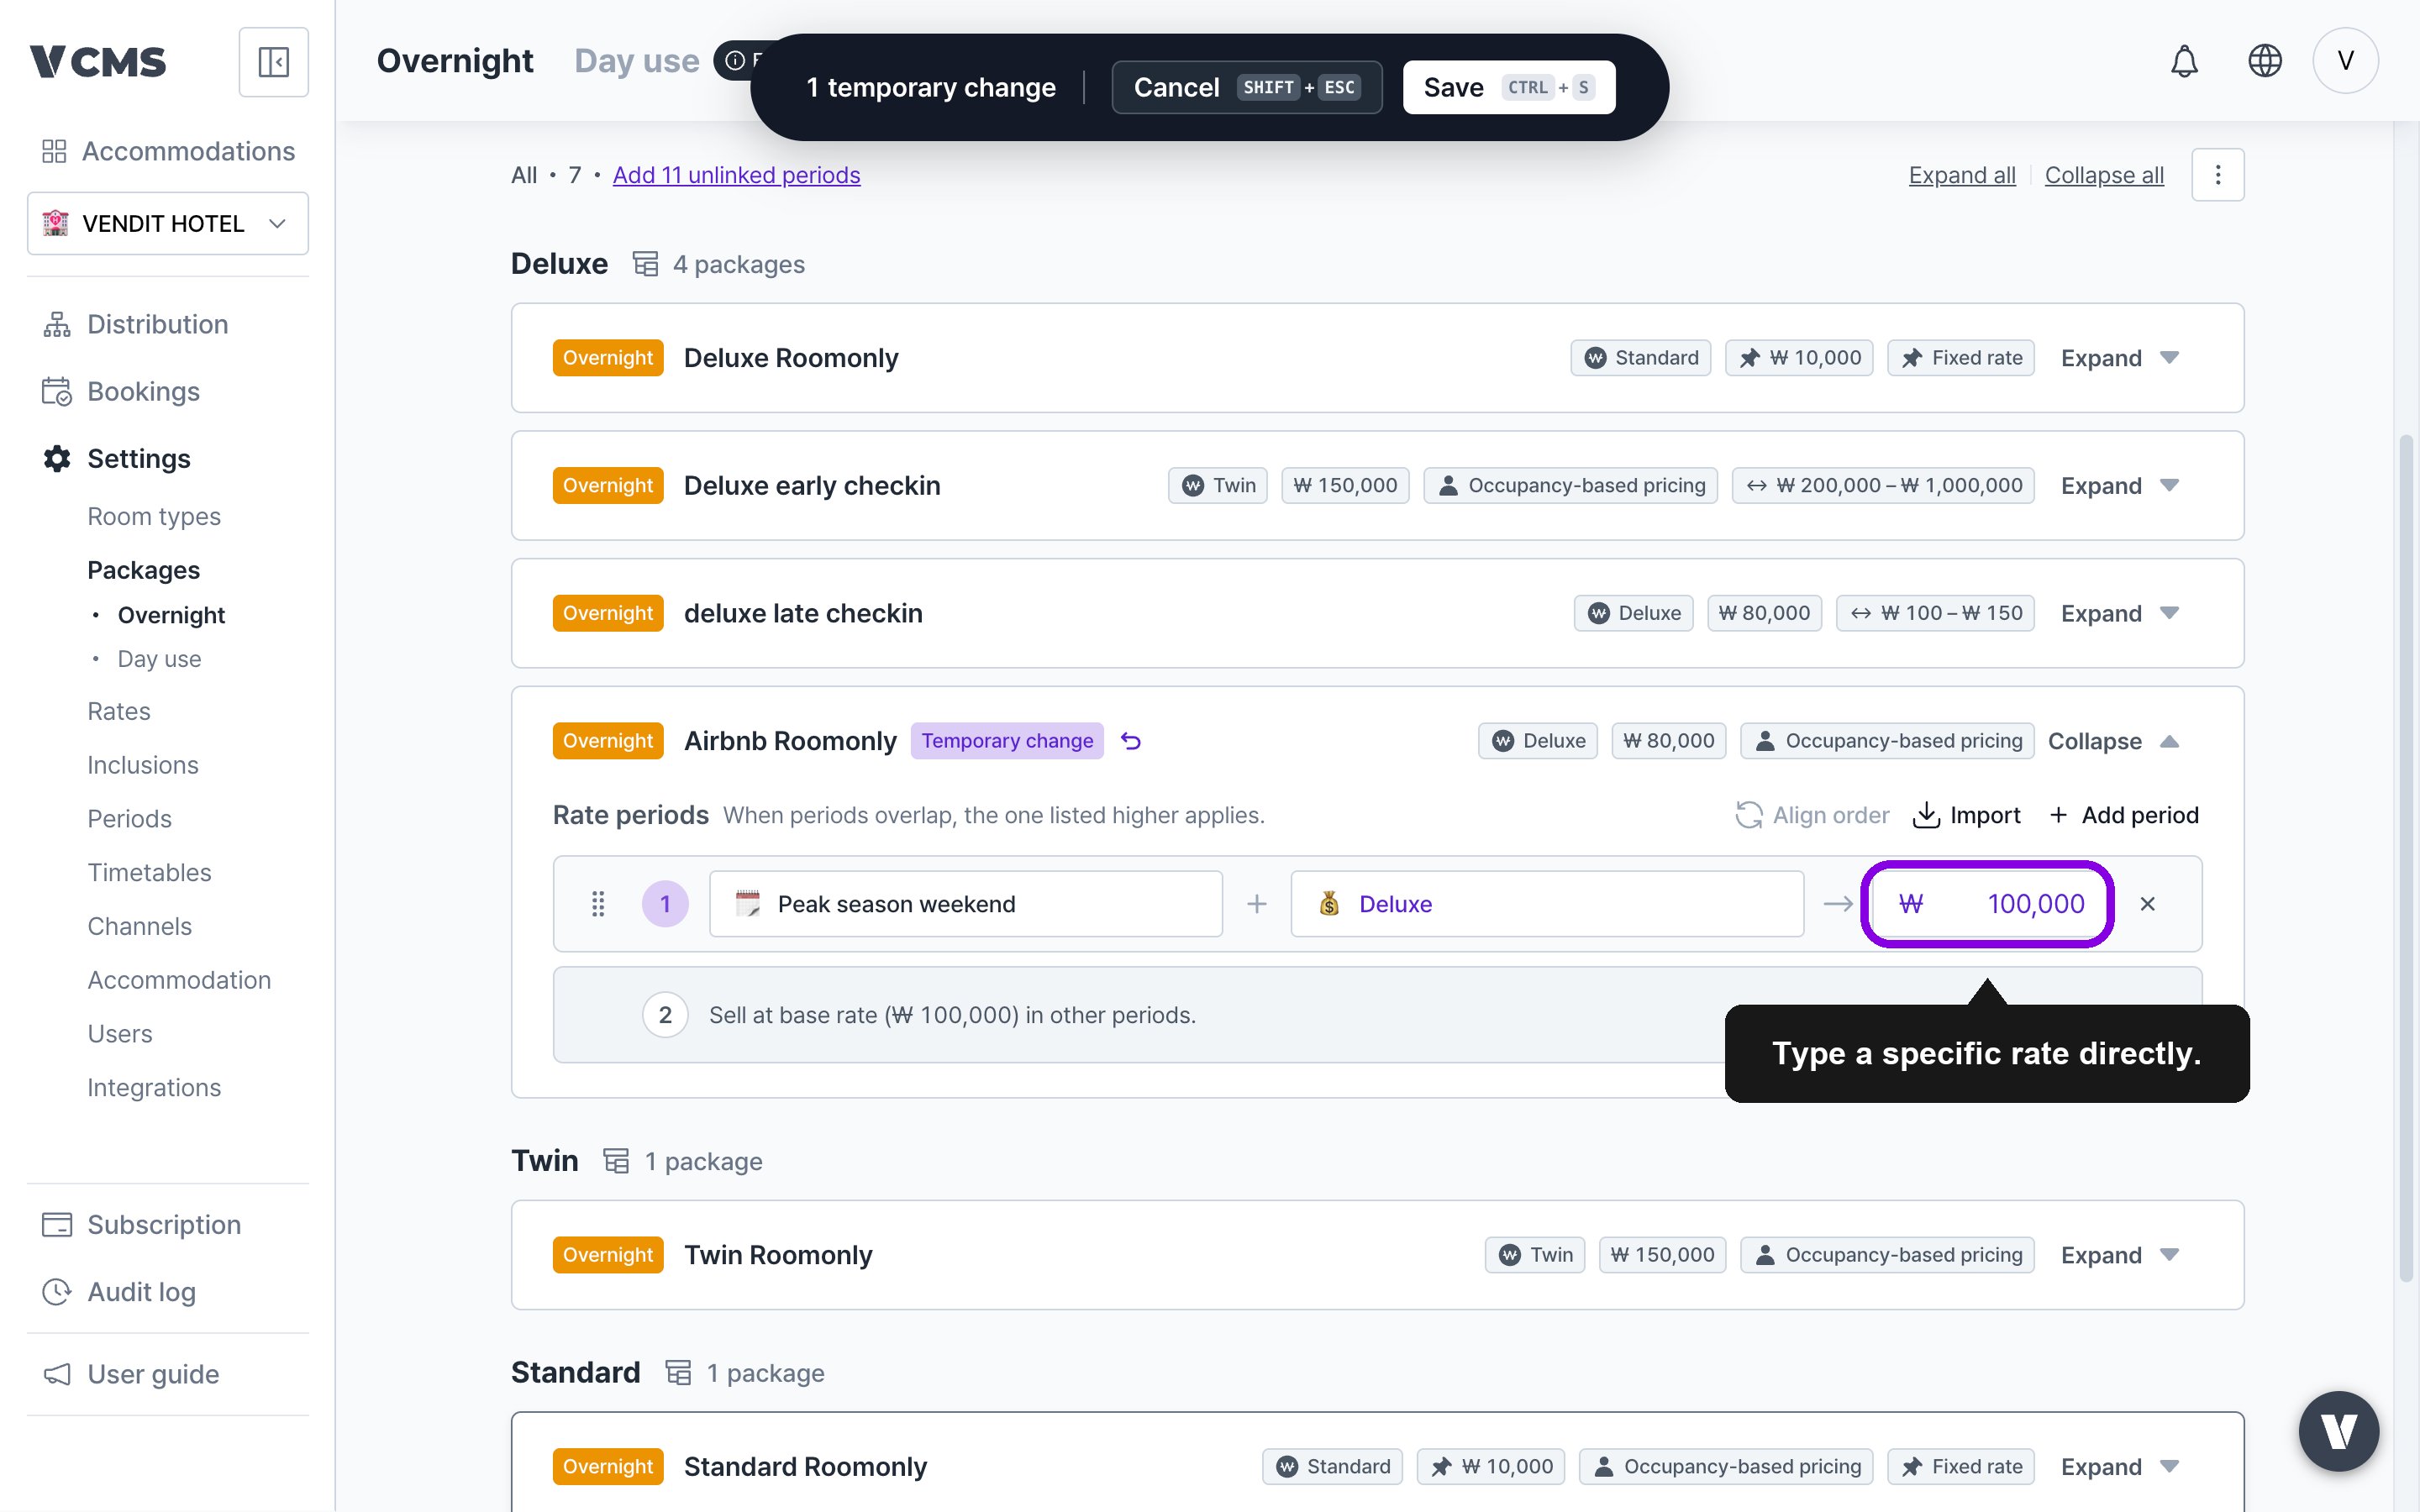Expand the Deluxe Roomonly package
This screenshot has height=1512, width=2420.
(x=2120, y=358)
